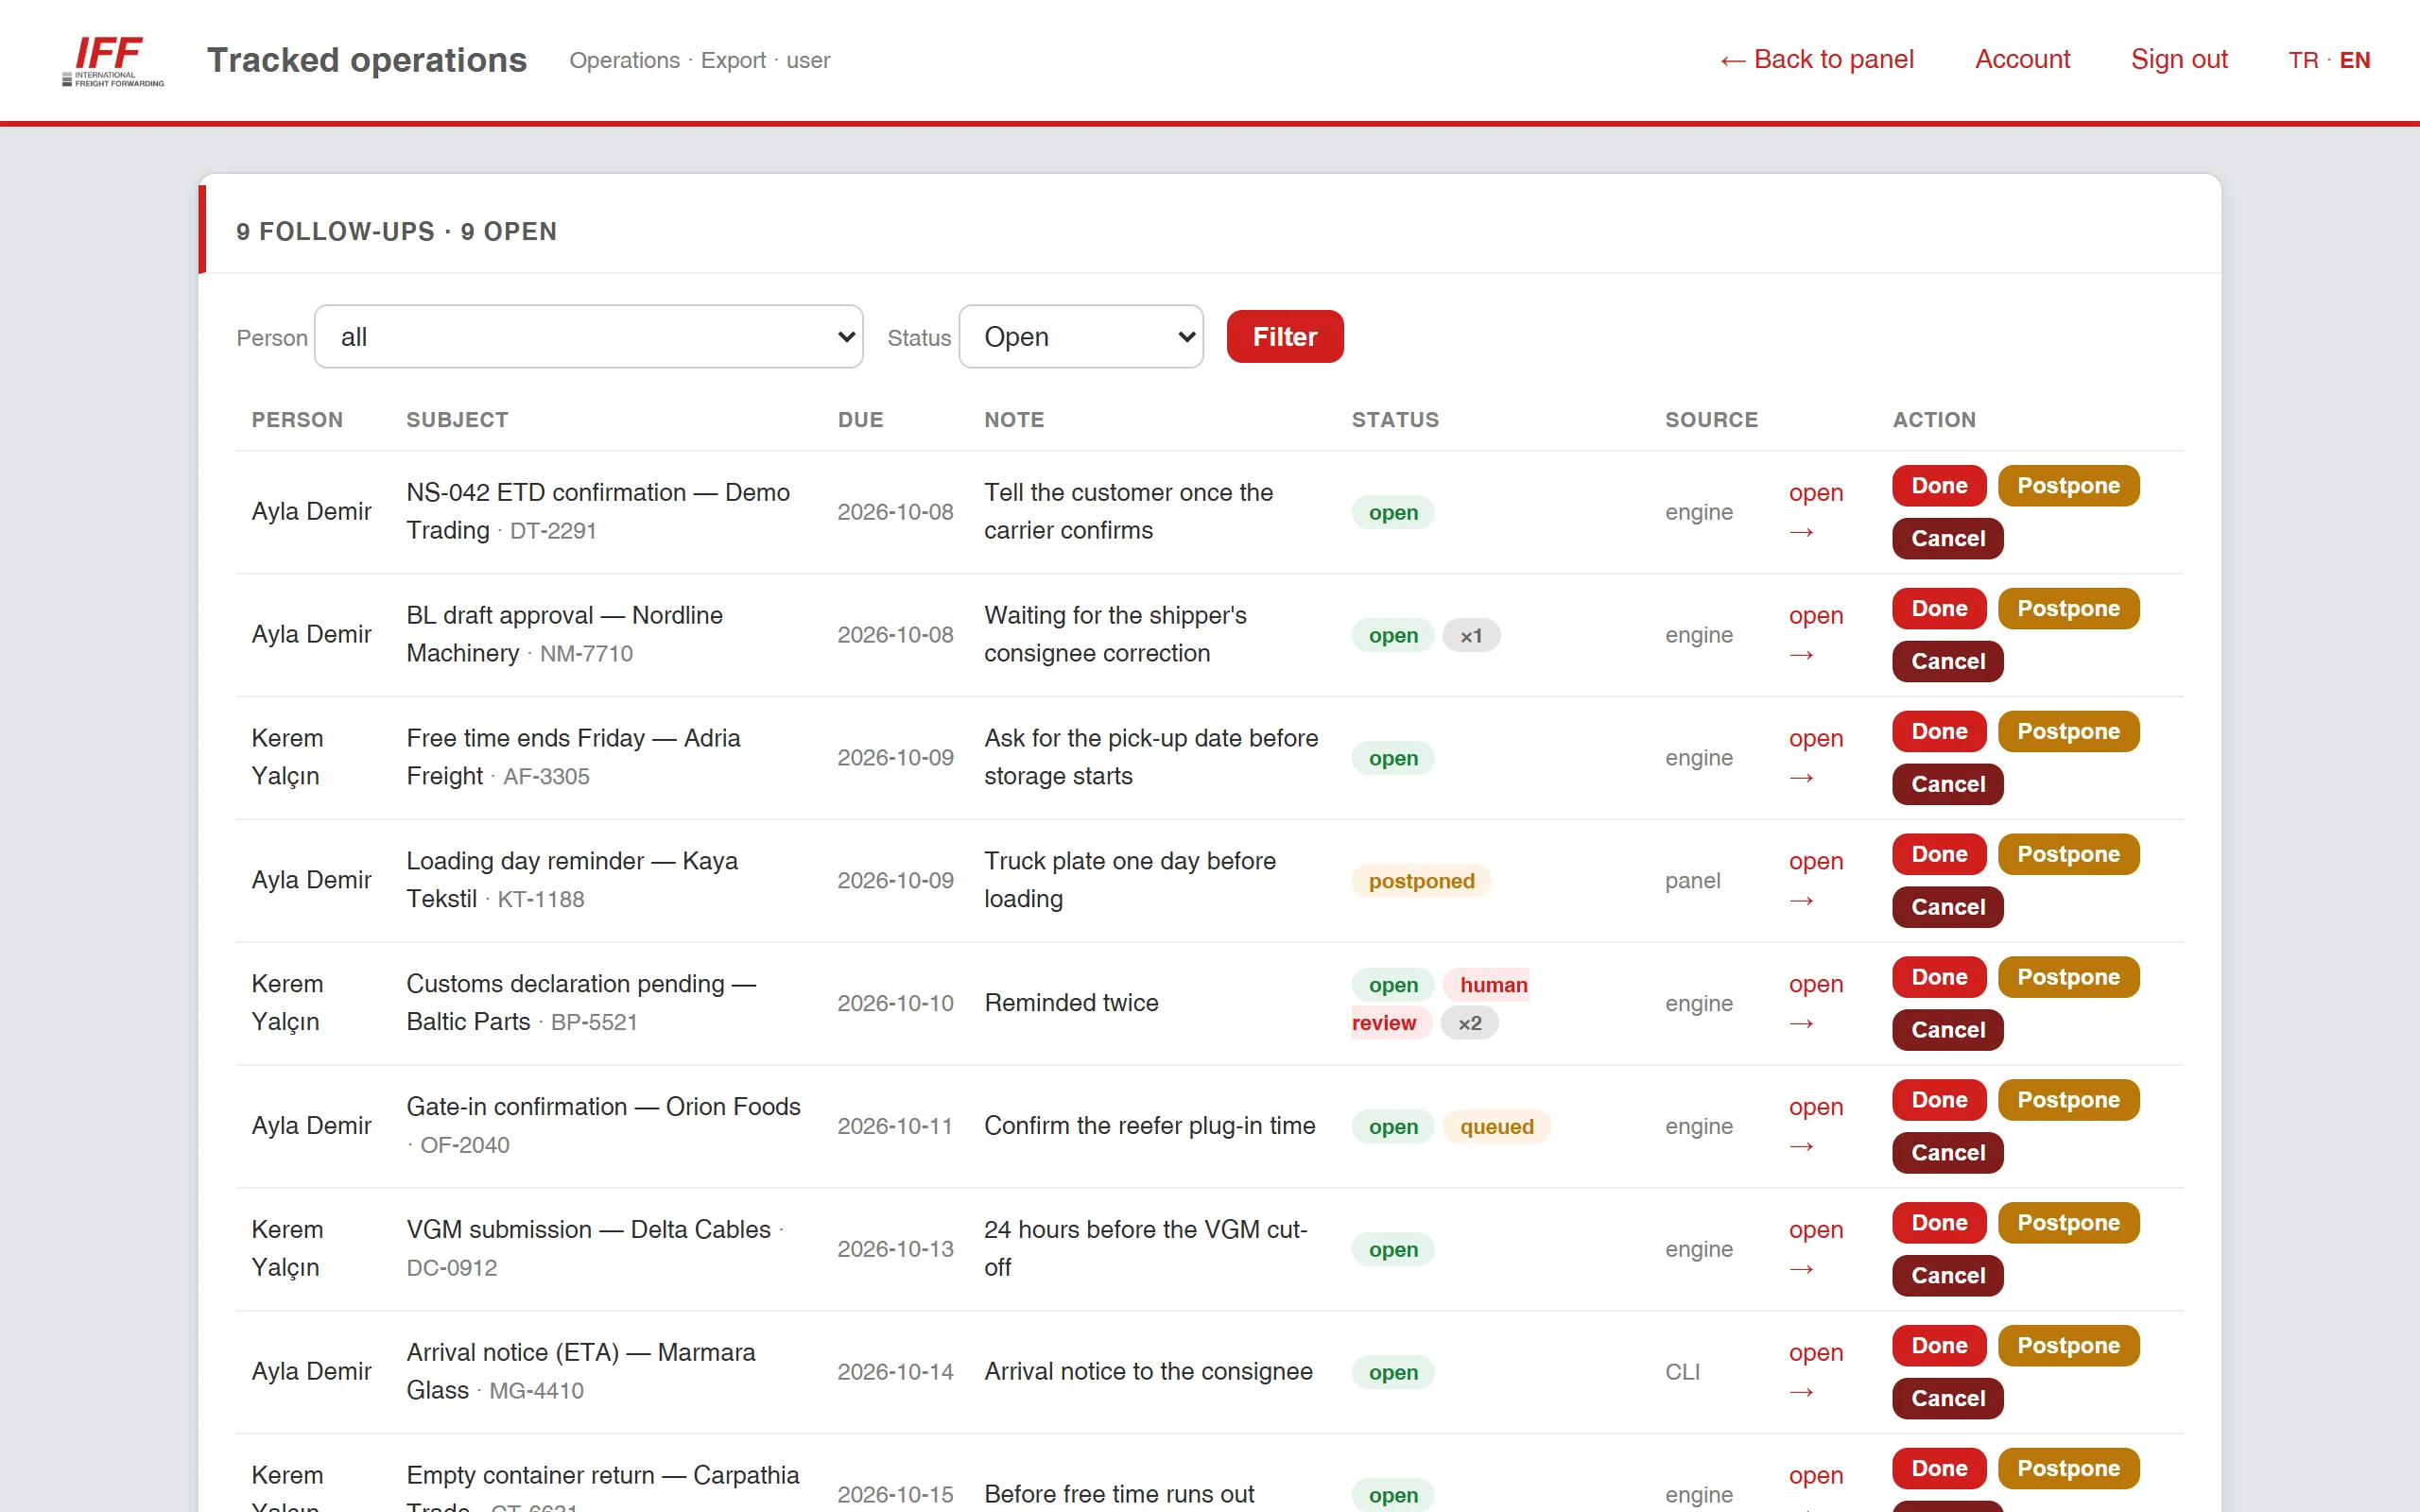Postpone the BL draft approval follow-up
Screen dimensions: 2420x1512
point(2068,609)
